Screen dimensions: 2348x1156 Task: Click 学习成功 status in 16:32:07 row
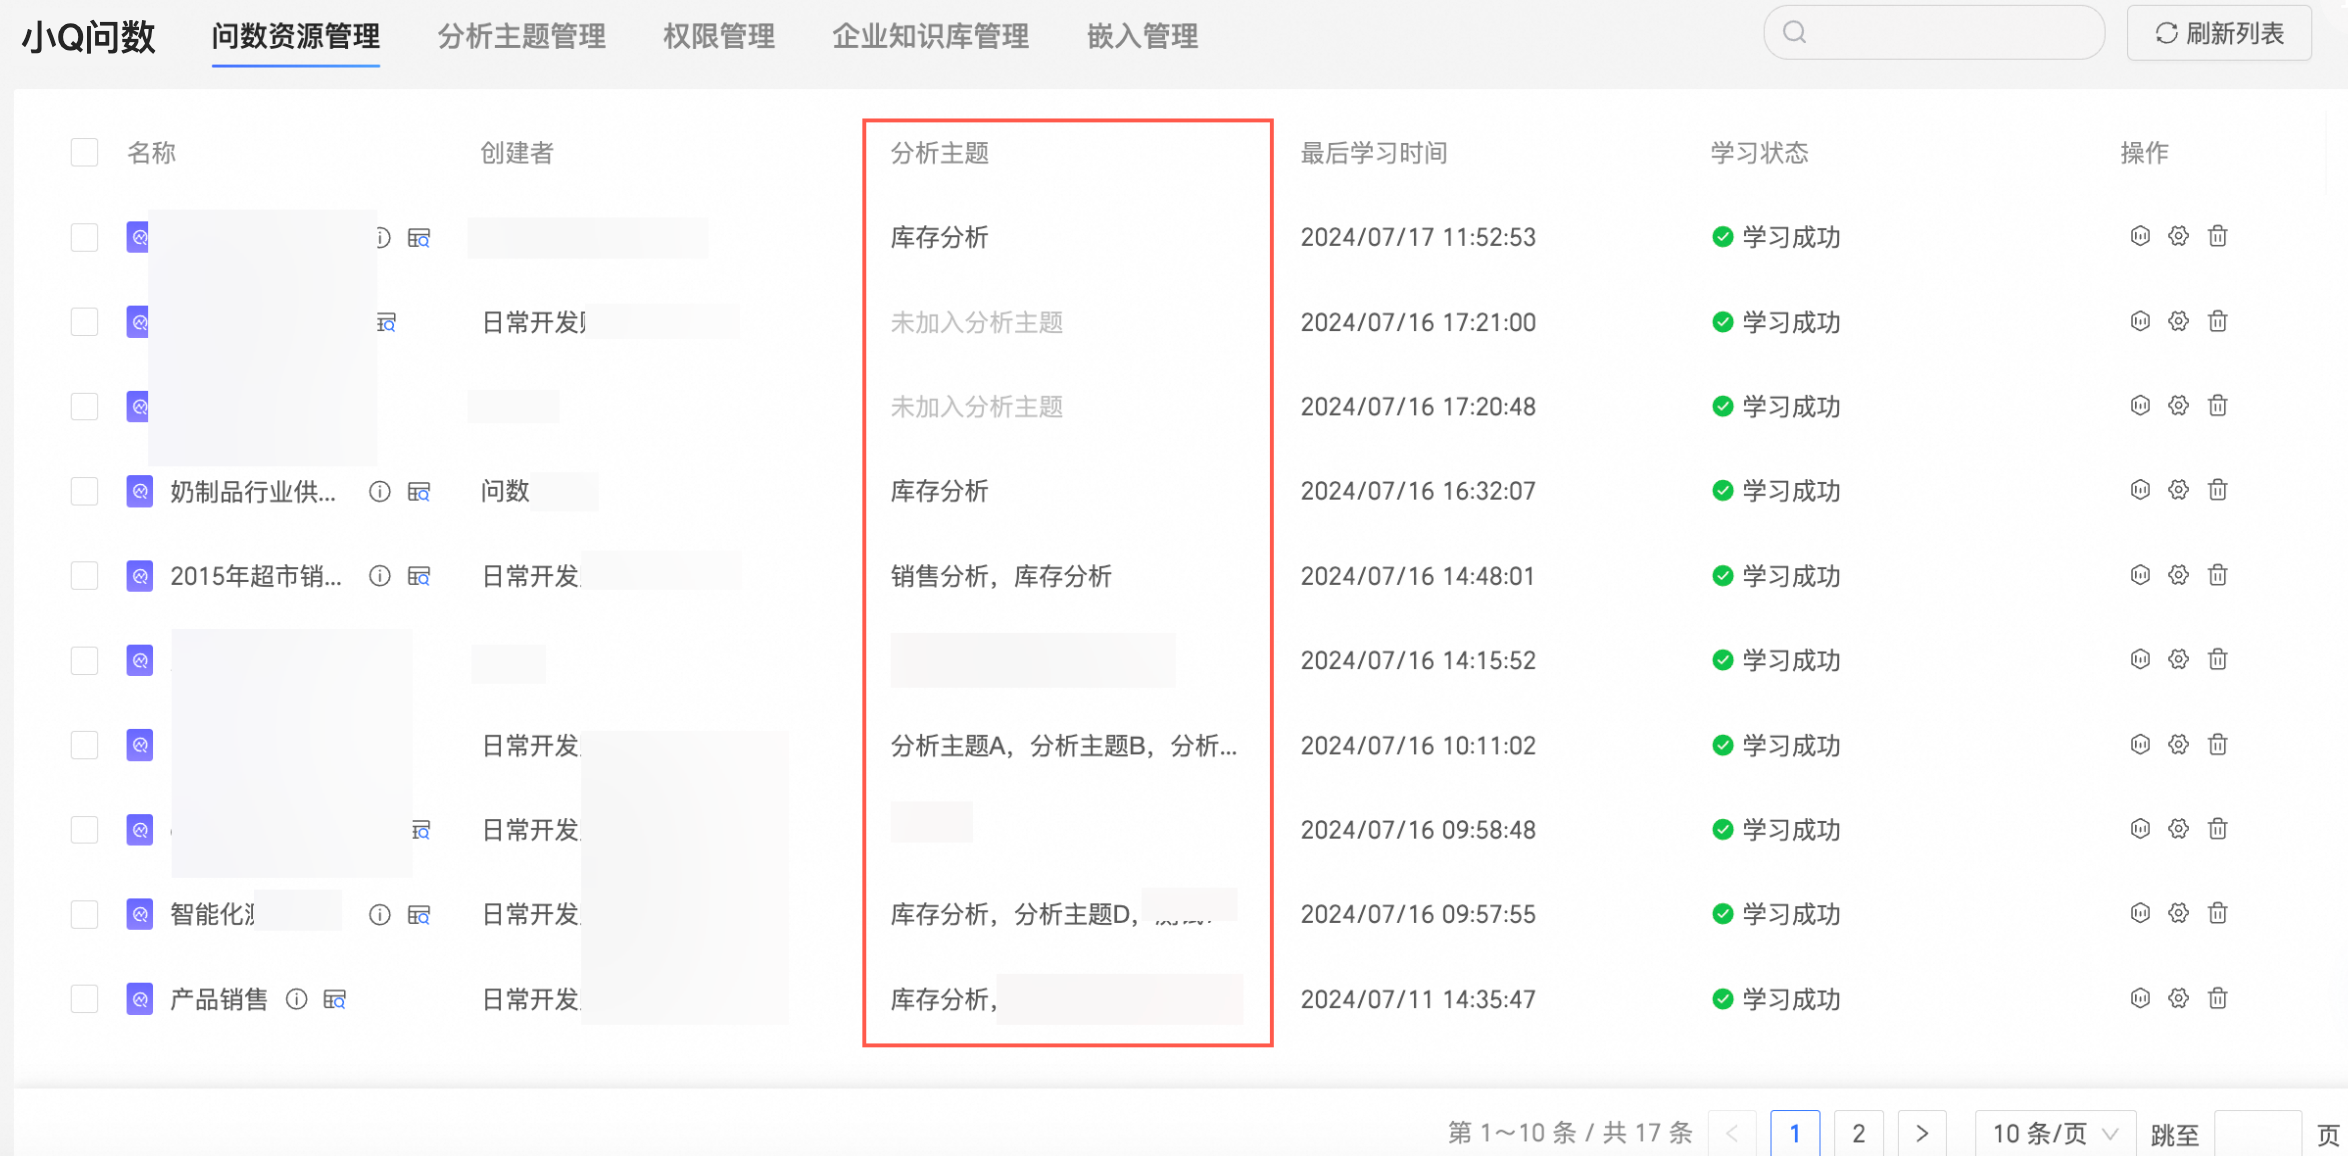(1776, 491)
